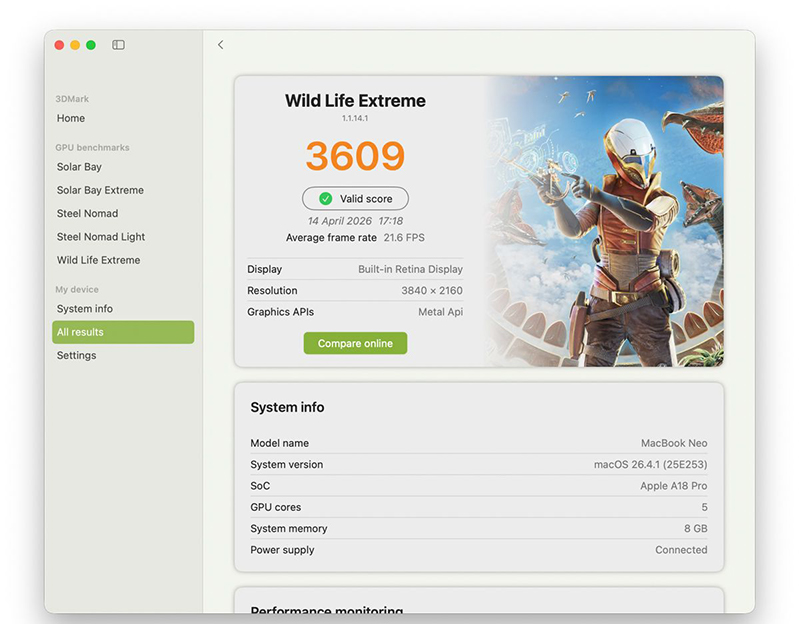This screenshot has width=800, height=624.
Task: Click the red close window button
Action: pyautogui.click(x=59, y=45)
